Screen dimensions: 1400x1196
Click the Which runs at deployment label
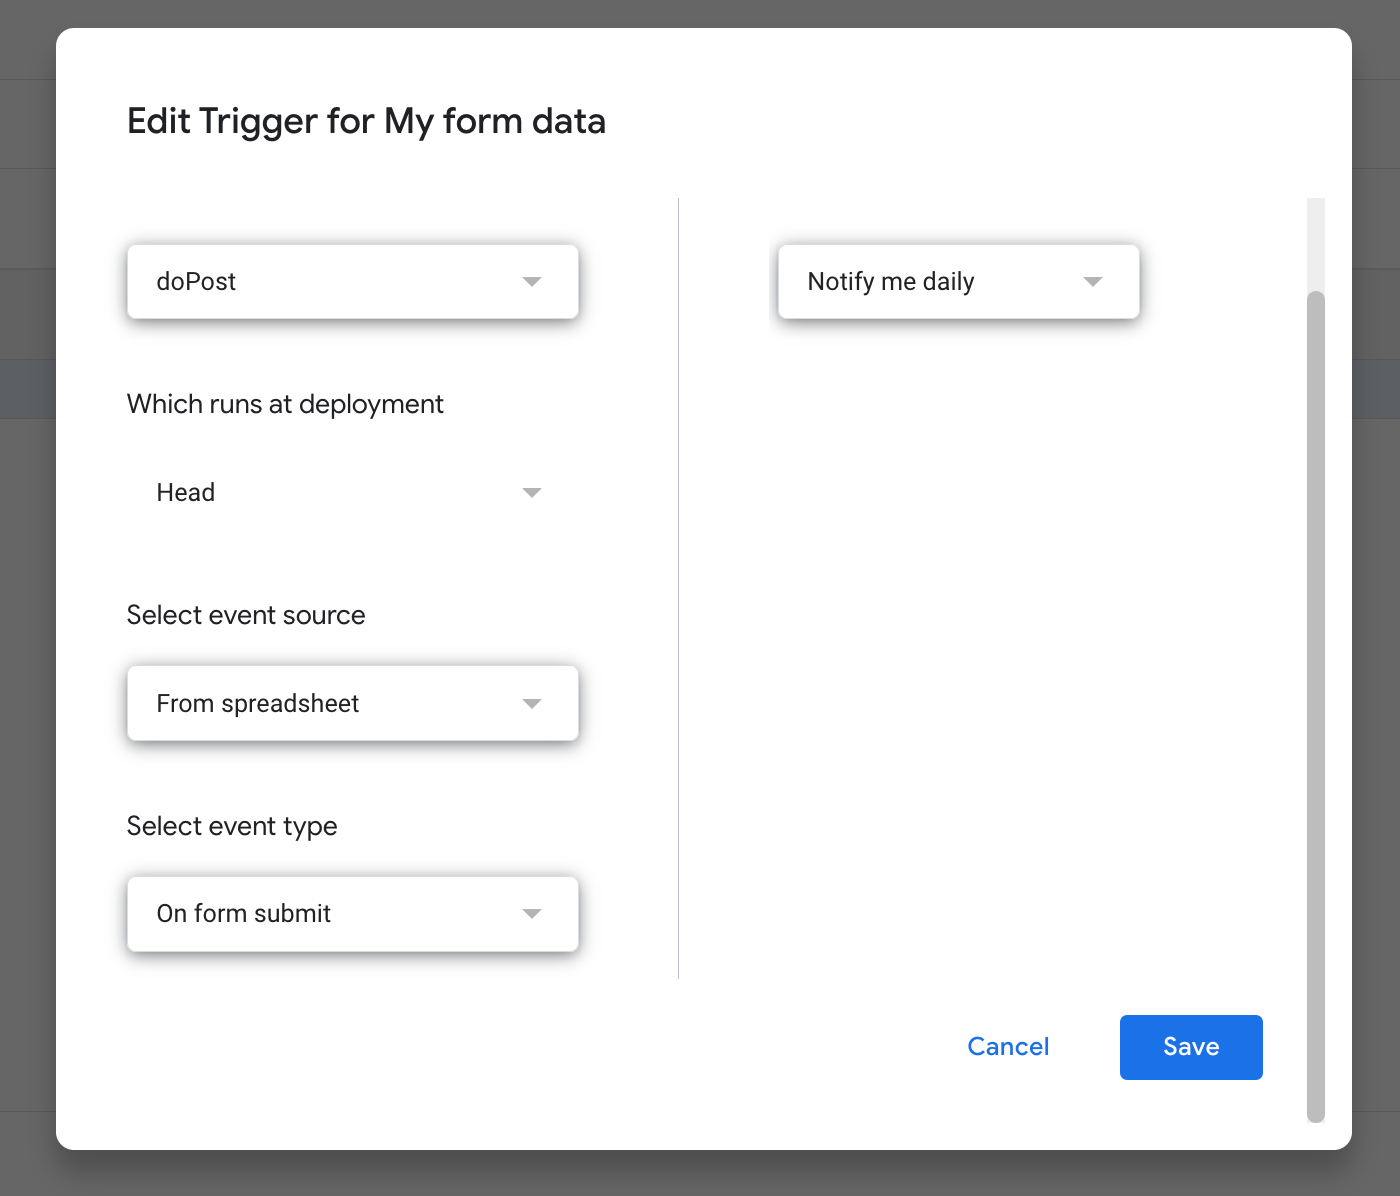click(x=285, y=404)
